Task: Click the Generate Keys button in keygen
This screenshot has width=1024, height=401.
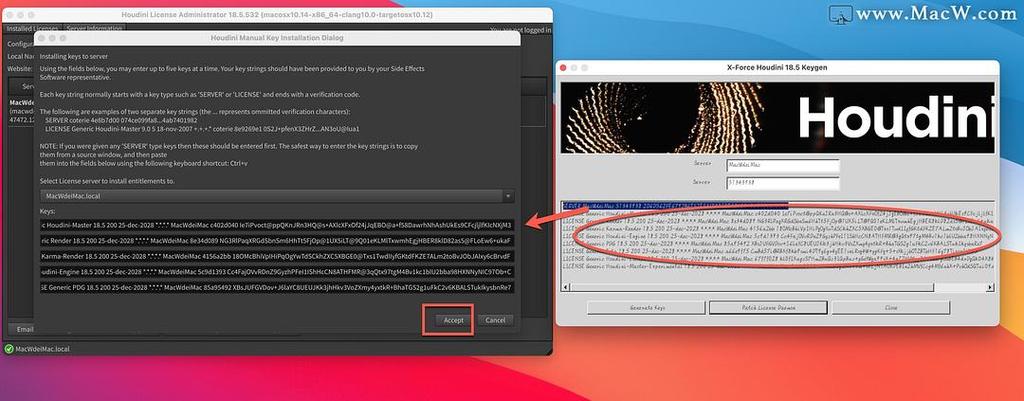Action: (646, 307)
